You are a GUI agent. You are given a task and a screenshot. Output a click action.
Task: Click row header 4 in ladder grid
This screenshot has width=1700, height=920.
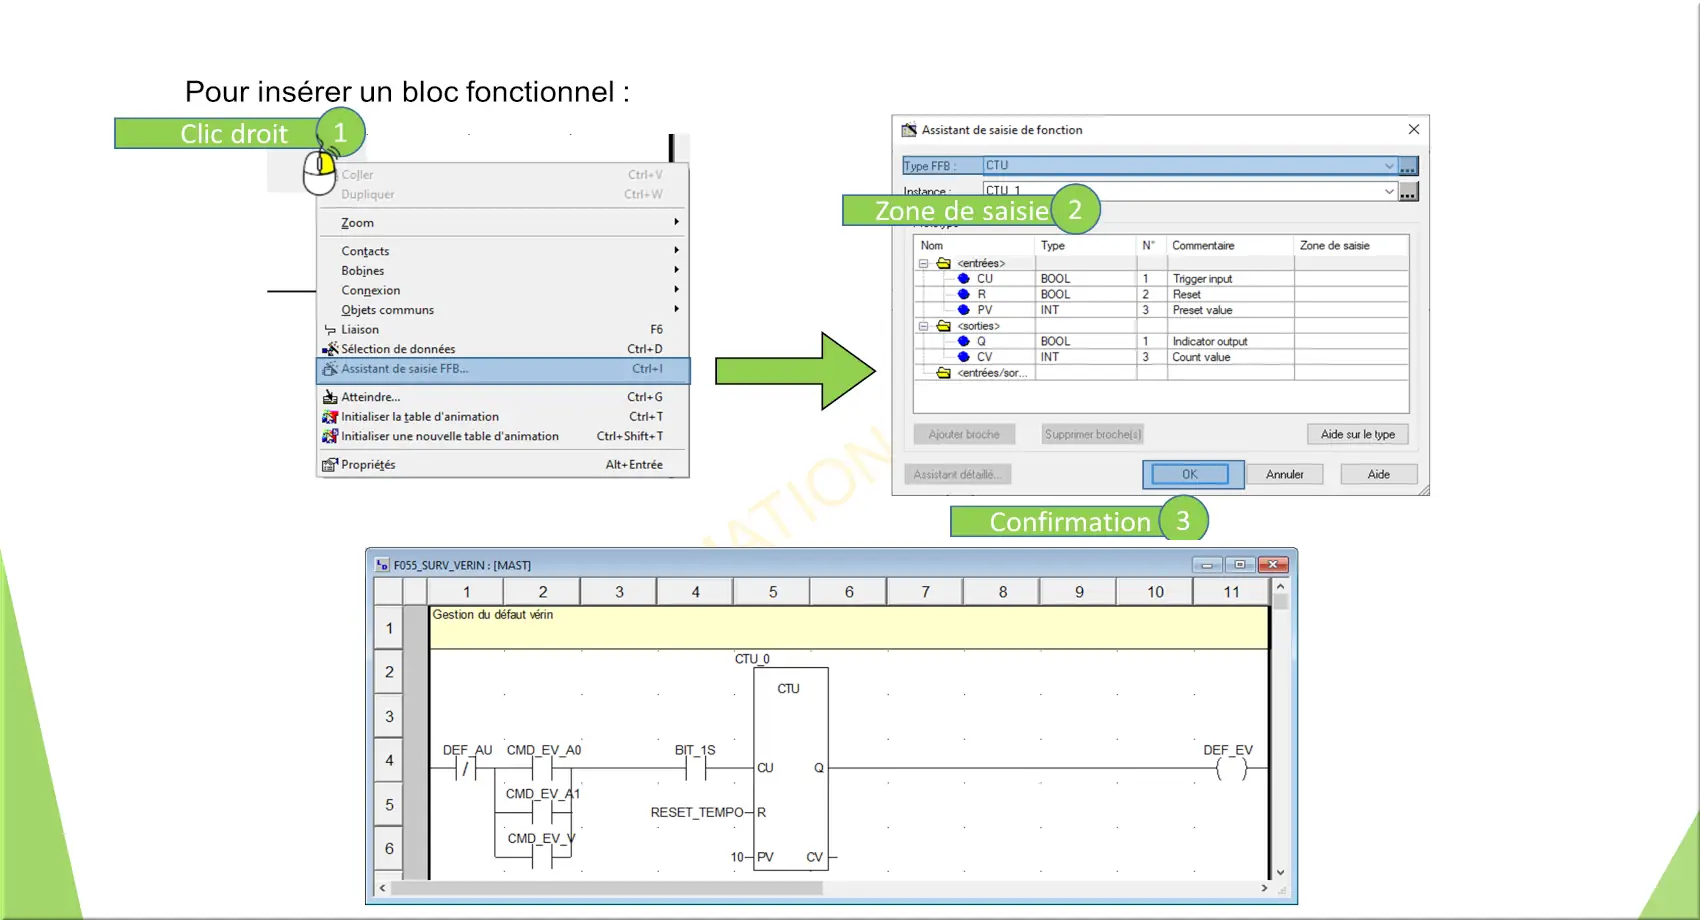click(x=389, y=760)
